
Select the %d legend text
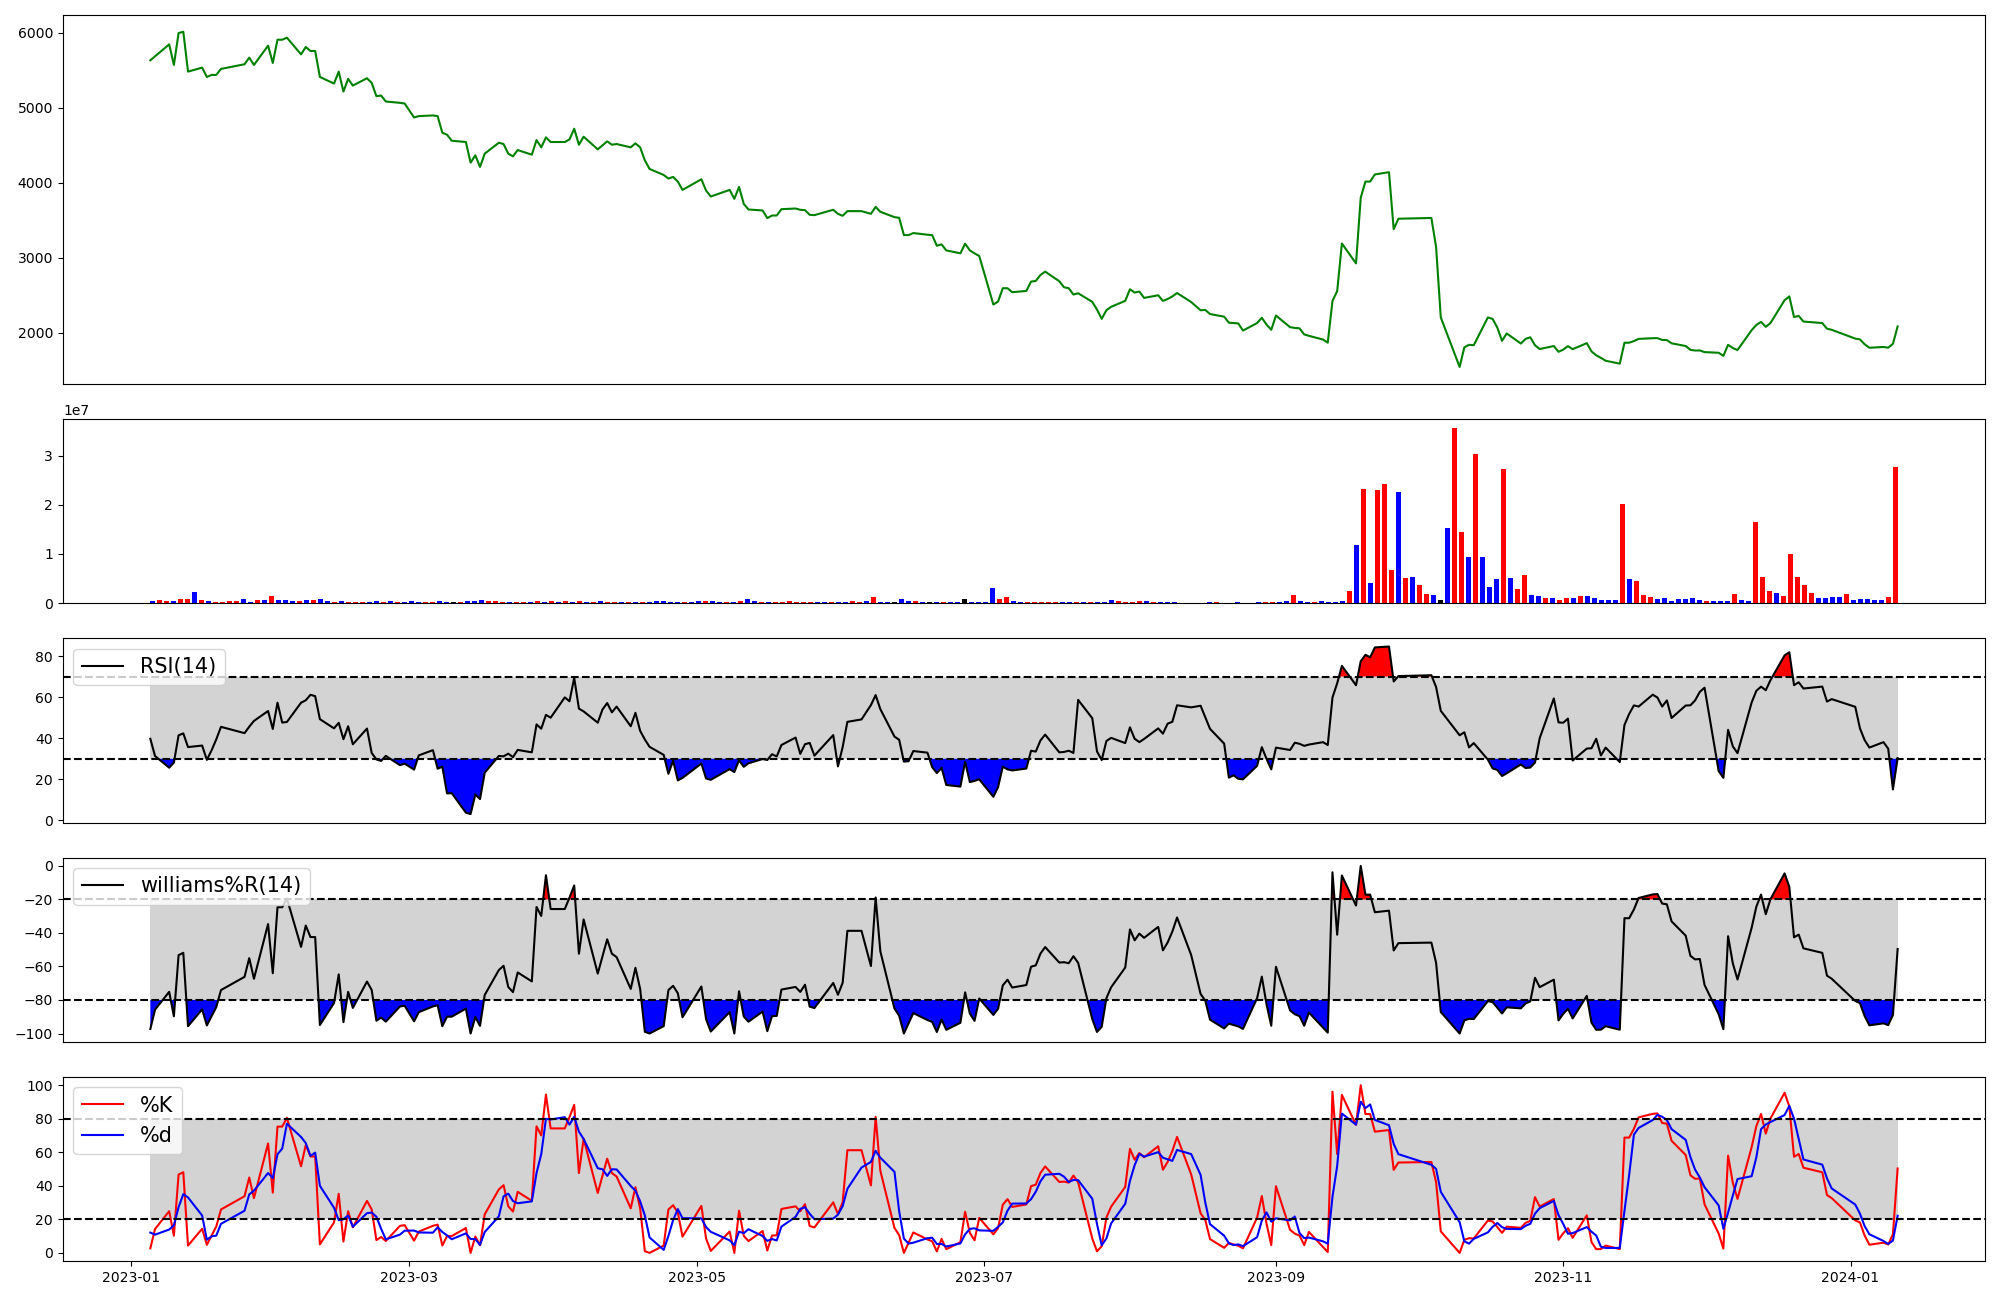click(156, 1135)
